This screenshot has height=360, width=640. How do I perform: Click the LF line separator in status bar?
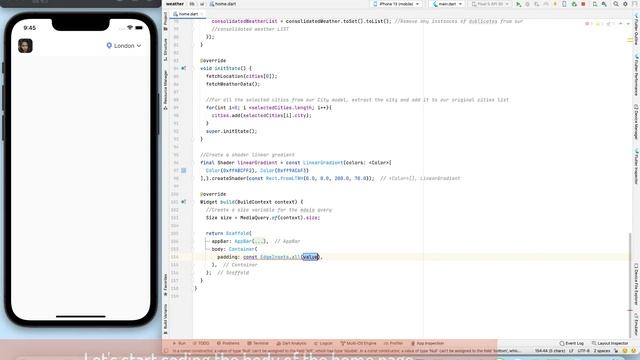pos(571,351)
